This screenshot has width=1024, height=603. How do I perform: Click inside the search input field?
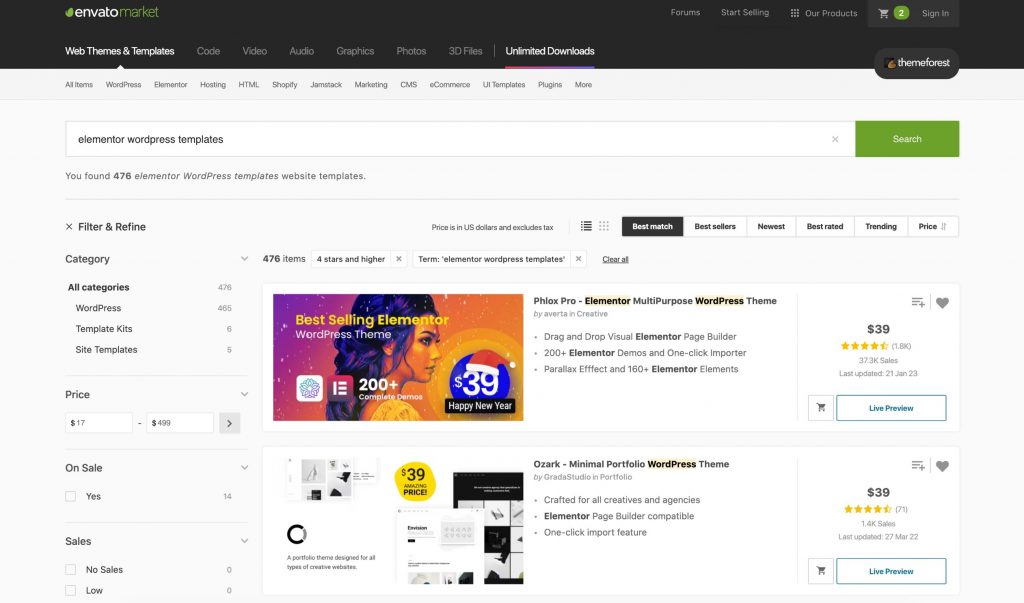click(x=400, y=139)
